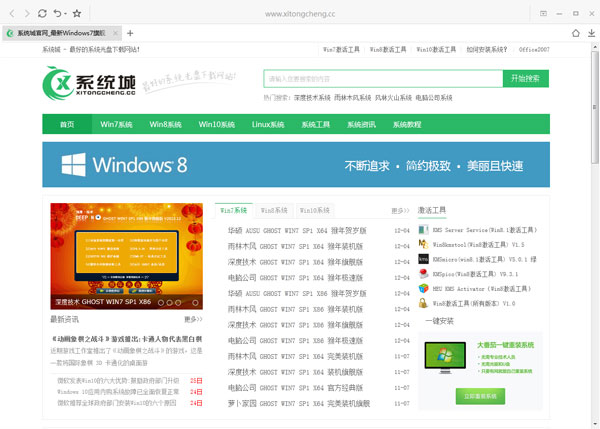Open the dropdown arrow beside the undo icon
Image resolution: width=600 pixels, height=429 pixels.
(x=65, y=14)
